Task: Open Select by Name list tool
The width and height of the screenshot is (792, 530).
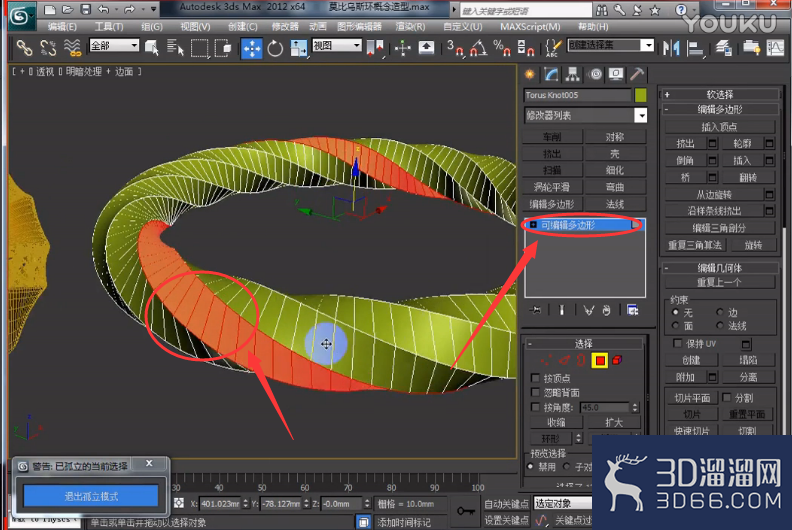Action: tap(175, 48)
